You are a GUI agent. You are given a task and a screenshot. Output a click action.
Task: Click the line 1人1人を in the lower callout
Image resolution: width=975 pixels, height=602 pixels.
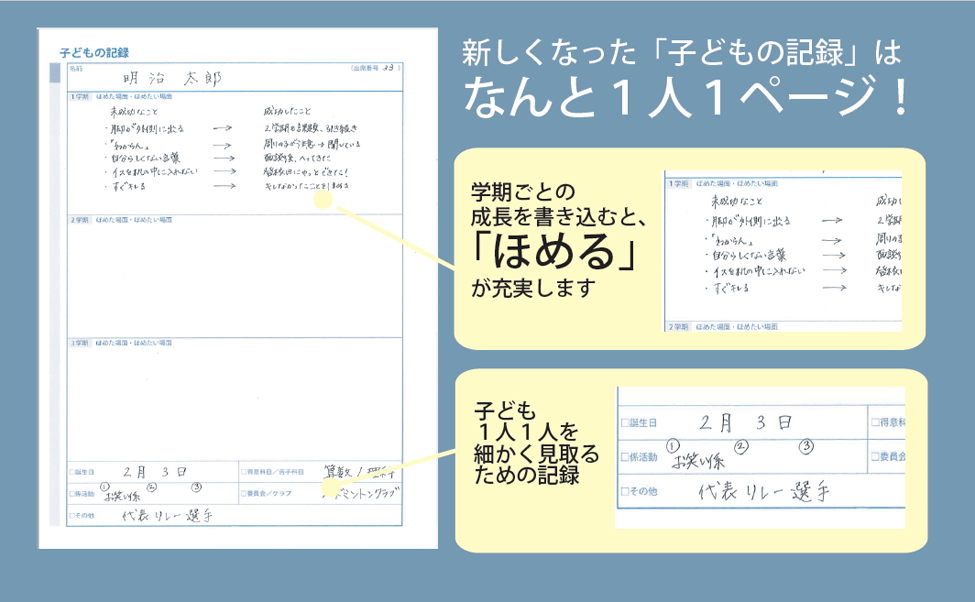point(529,432)
